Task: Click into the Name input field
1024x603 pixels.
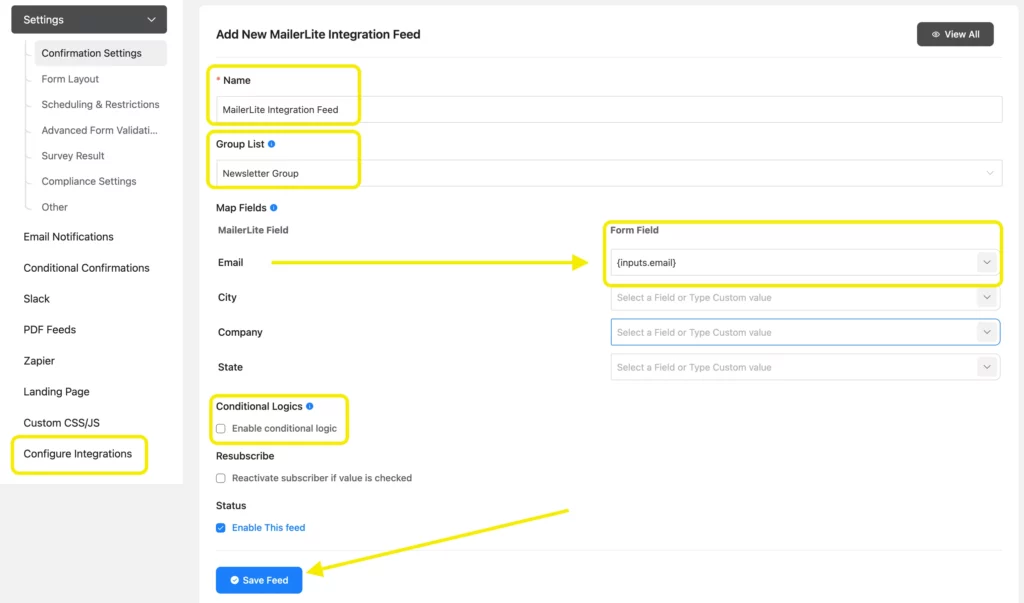Action: coord(609,109)
